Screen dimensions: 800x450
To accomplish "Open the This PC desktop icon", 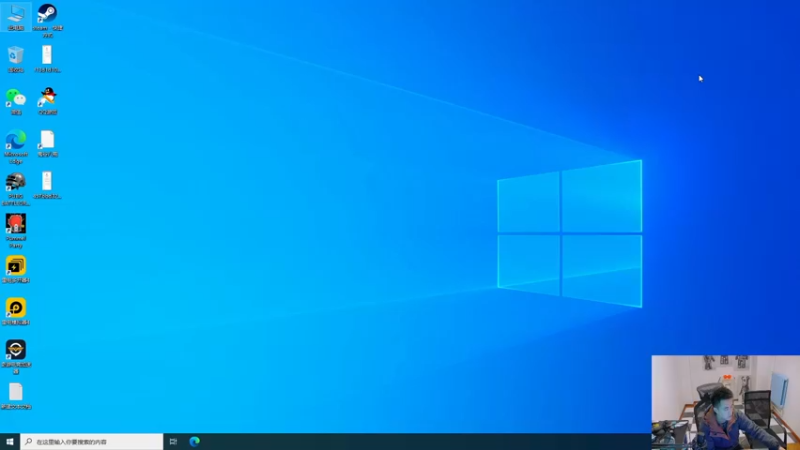I will click(16, 17).
